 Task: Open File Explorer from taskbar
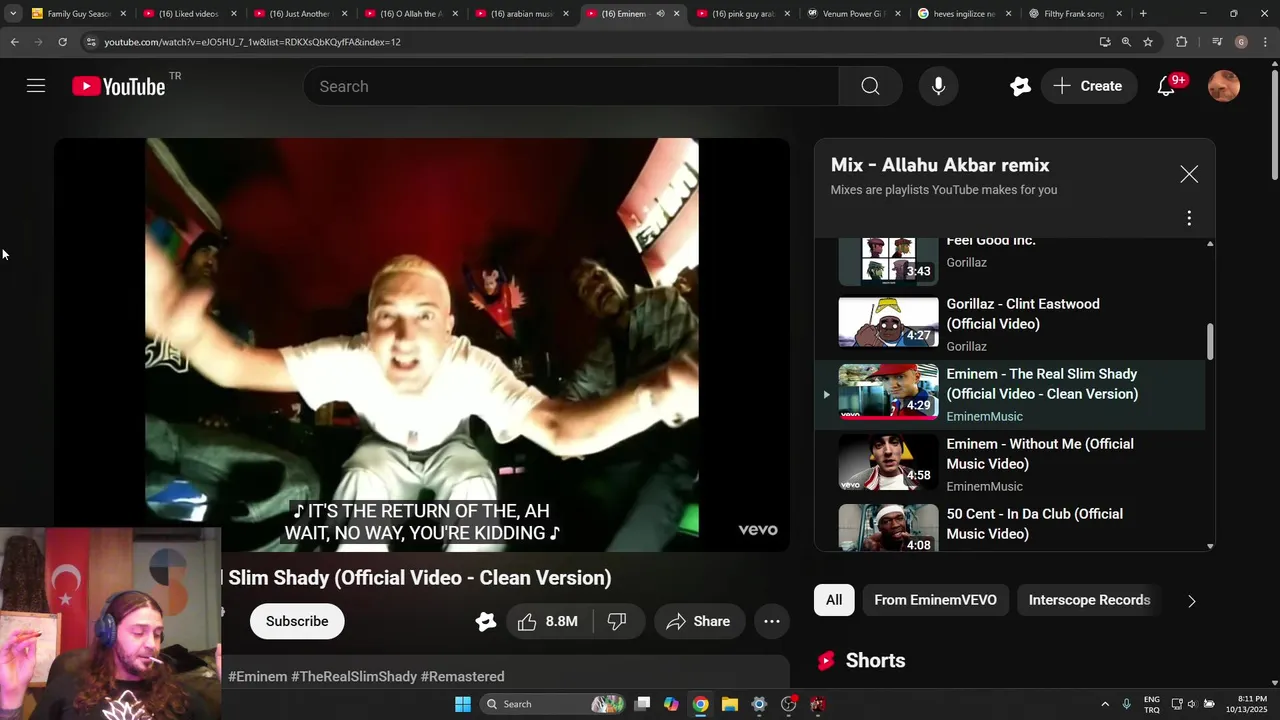tap(730, 704)
